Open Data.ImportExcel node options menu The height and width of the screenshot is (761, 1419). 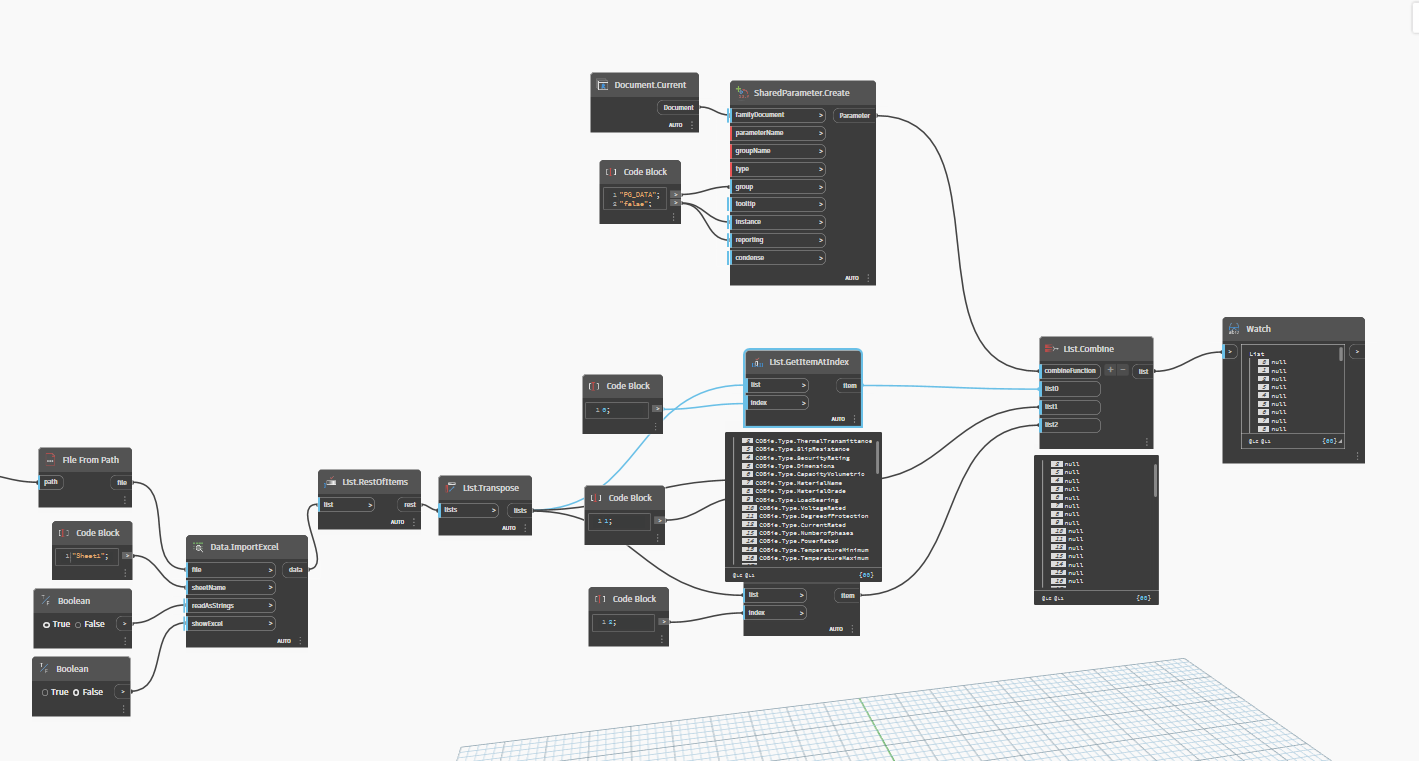point(300,641)
